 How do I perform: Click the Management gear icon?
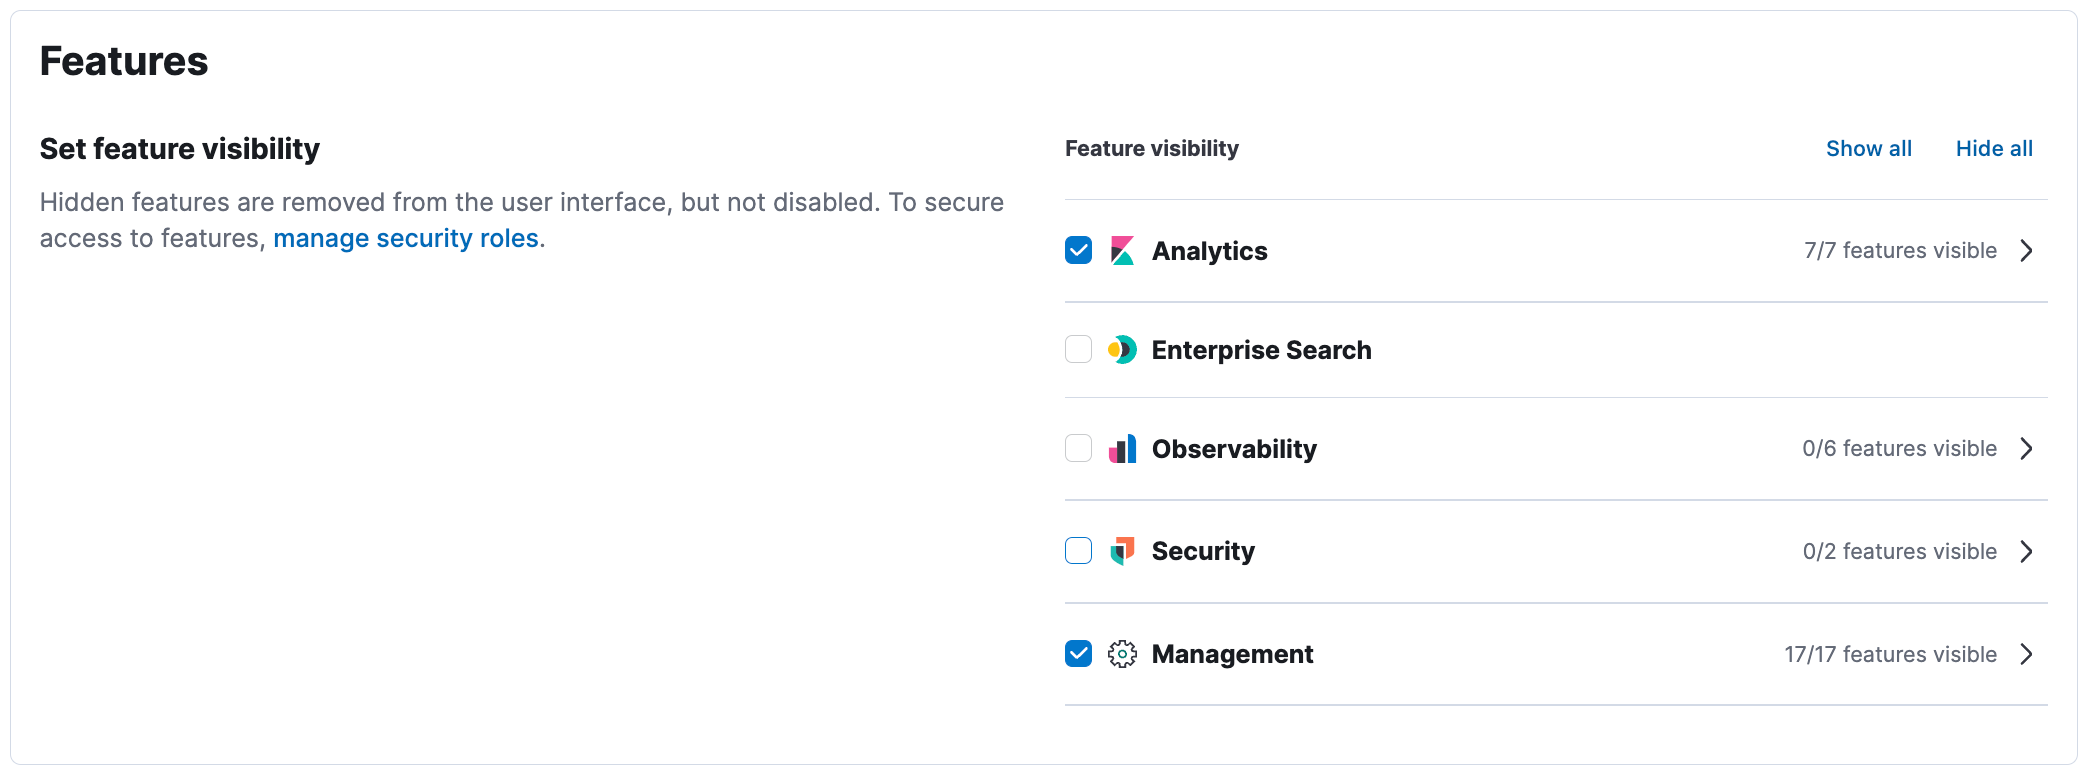click(1122, 654)
